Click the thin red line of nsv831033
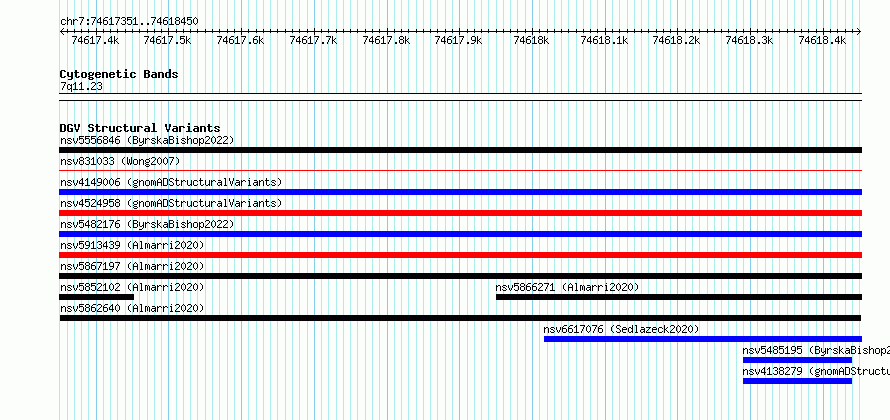 [461, 170]
